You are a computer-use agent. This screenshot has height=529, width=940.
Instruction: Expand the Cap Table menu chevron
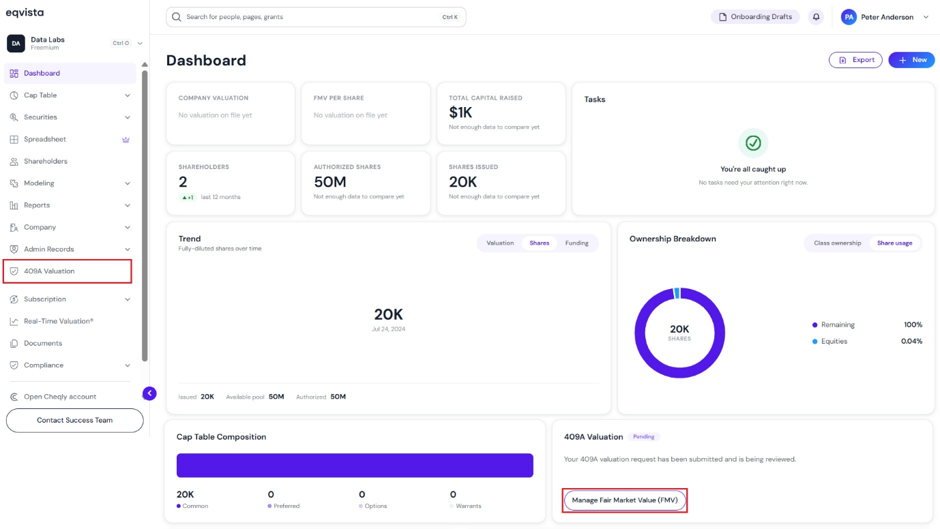127,95
